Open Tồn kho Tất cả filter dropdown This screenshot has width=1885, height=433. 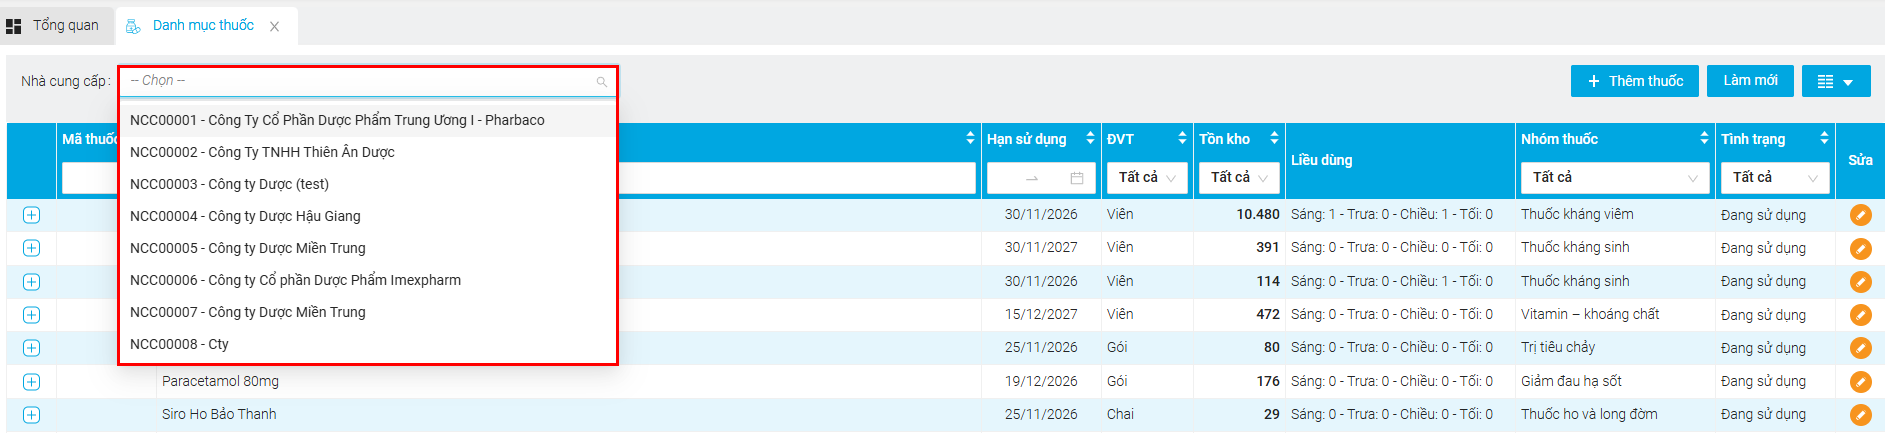(x=1239, y=178)
